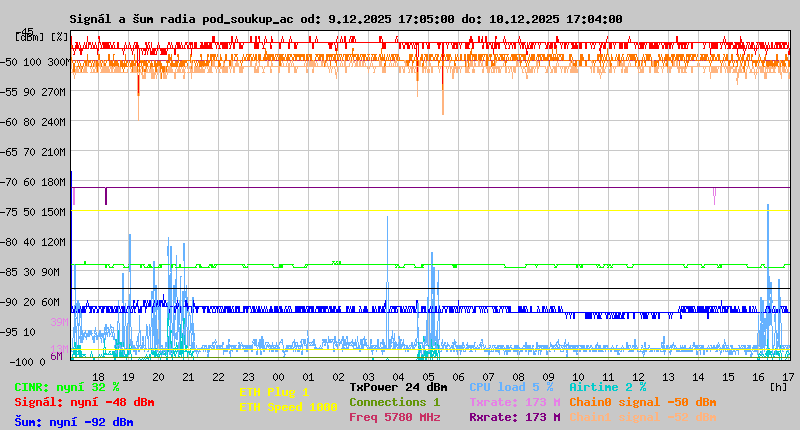Click hour '03' on the time axis
This screenshot has height=430, width=800.
coord(368,377)
